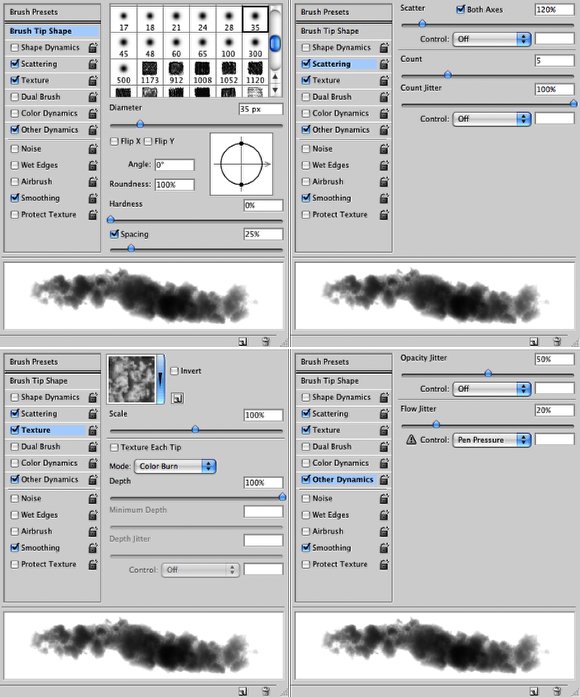Open the Pen Pressure control dropdown
This screenshot has width=580, height=697.
(492, 440)
